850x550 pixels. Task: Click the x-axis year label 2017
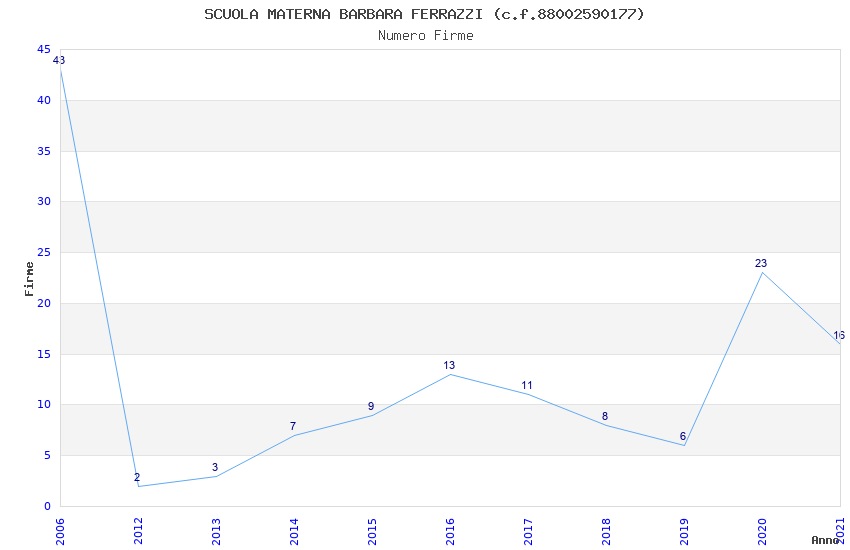point(529,531)
